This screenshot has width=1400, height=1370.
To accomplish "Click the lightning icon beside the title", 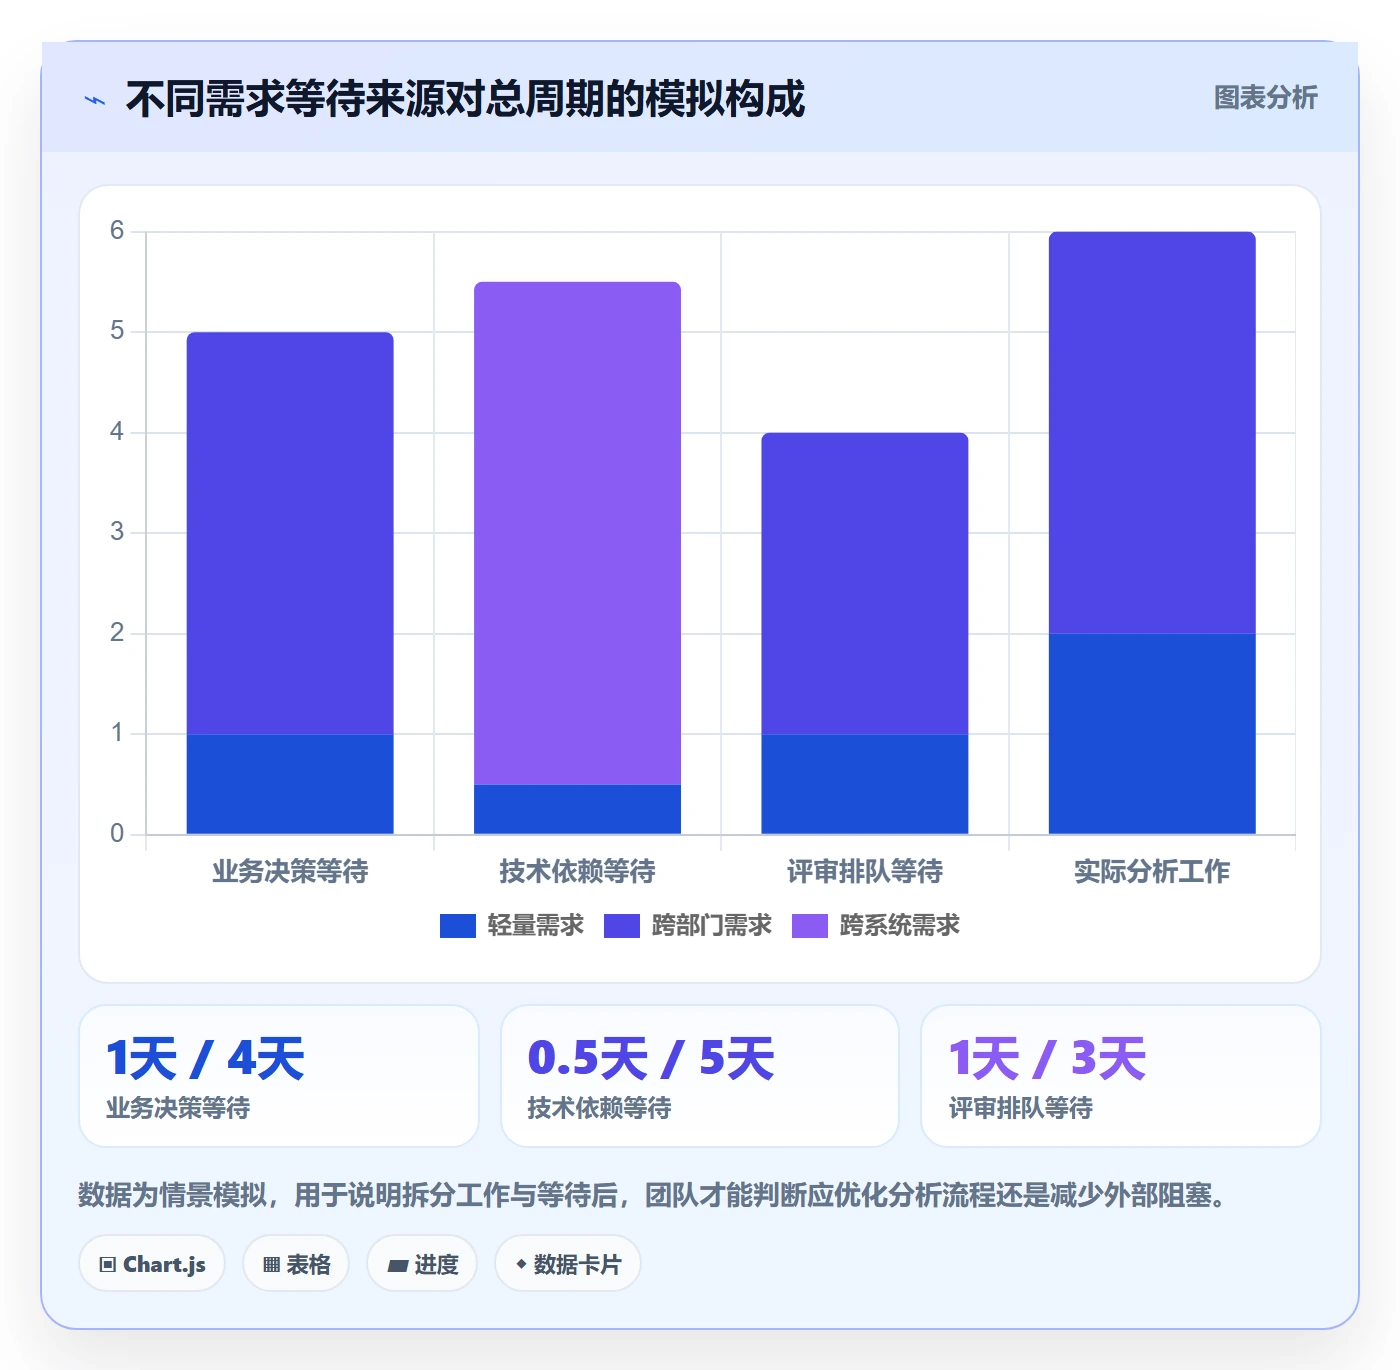I will [95, 100].
